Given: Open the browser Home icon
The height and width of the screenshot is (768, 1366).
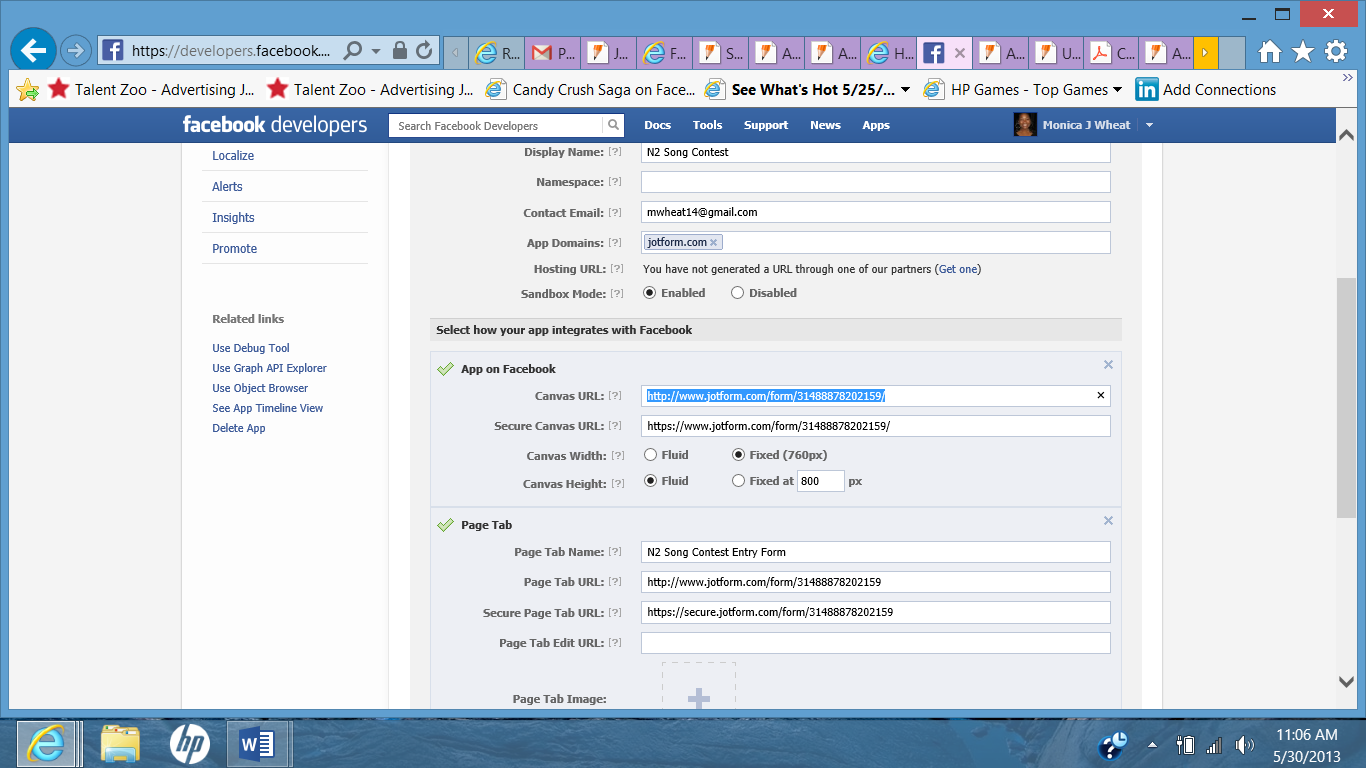Looking at the screenshot, I should [1270, 51].
